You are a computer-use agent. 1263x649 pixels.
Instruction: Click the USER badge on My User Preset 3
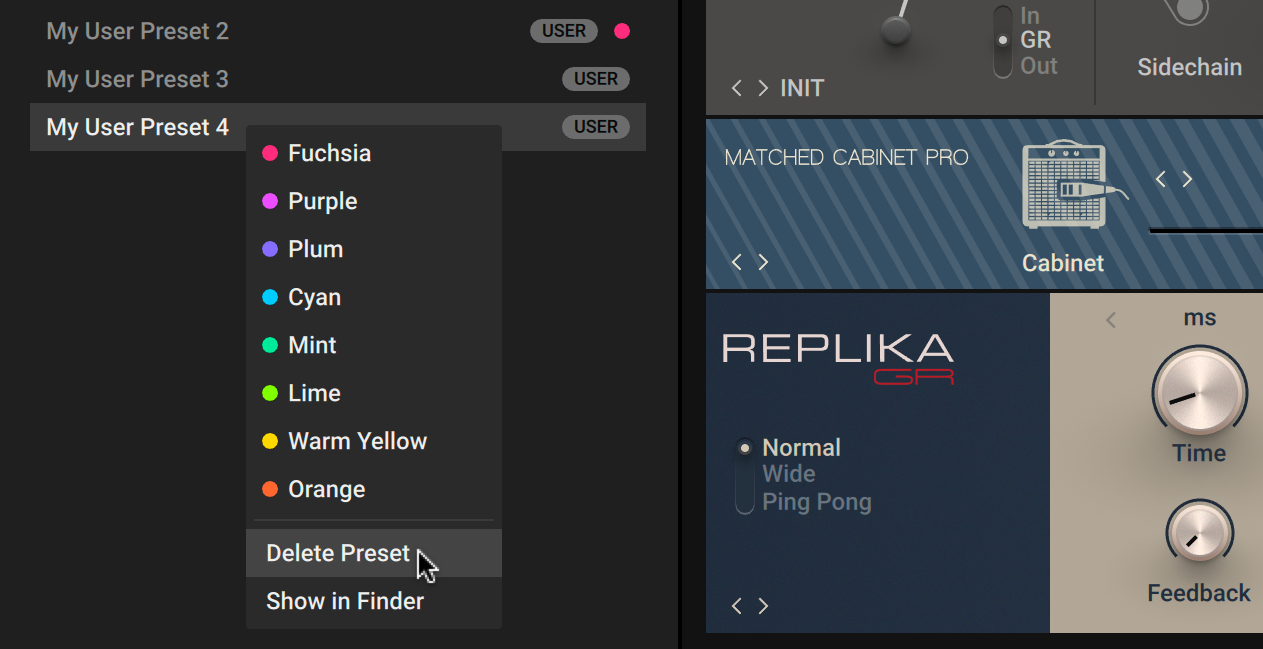(x=596, y=79)
